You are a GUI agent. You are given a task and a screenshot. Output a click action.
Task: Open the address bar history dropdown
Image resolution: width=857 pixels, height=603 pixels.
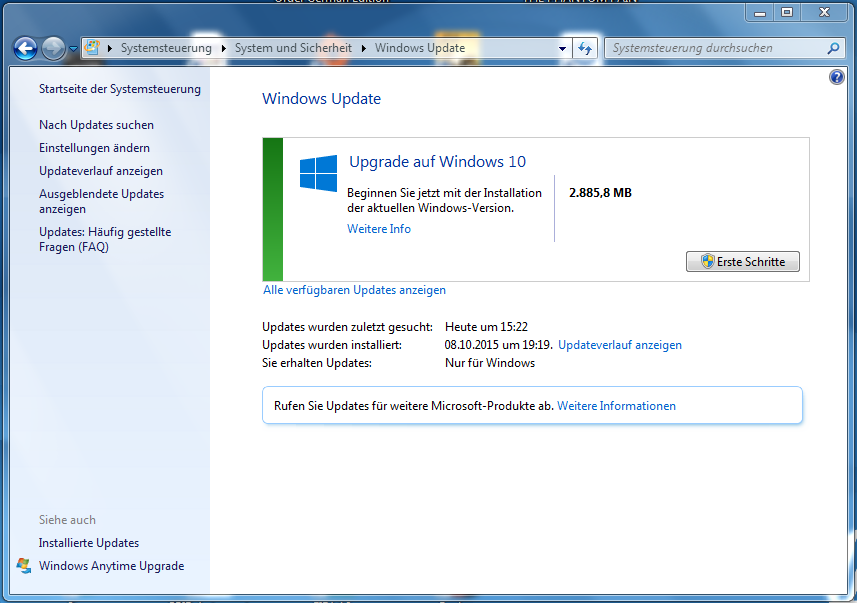[562, 49]
